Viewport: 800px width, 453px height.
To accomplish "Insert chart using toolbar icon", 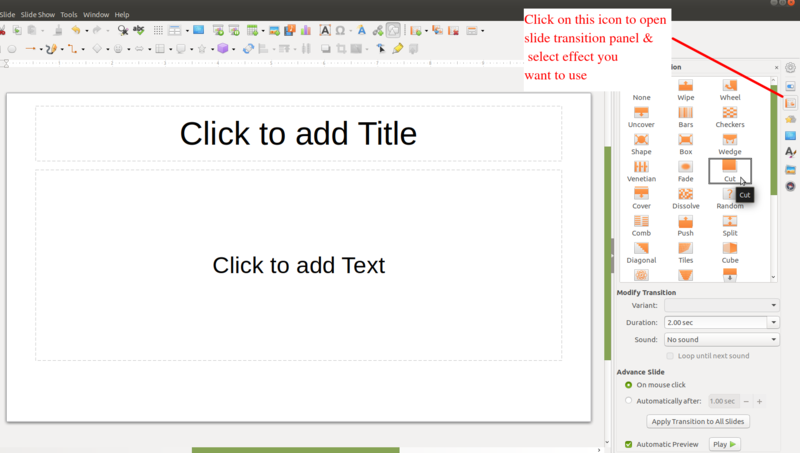I will pyautogui.click(x=306, y=31).
